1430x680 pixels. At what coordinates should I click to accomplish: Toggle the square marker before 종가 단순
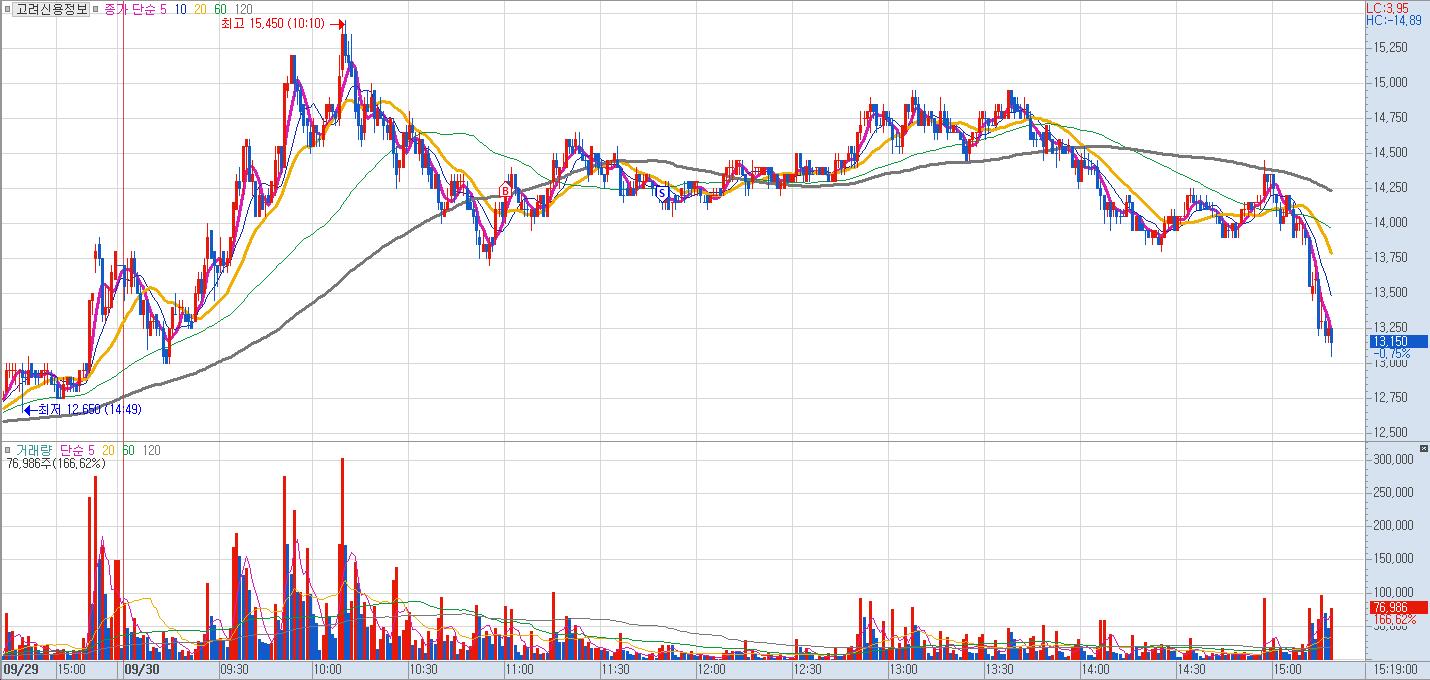(96, 9)
